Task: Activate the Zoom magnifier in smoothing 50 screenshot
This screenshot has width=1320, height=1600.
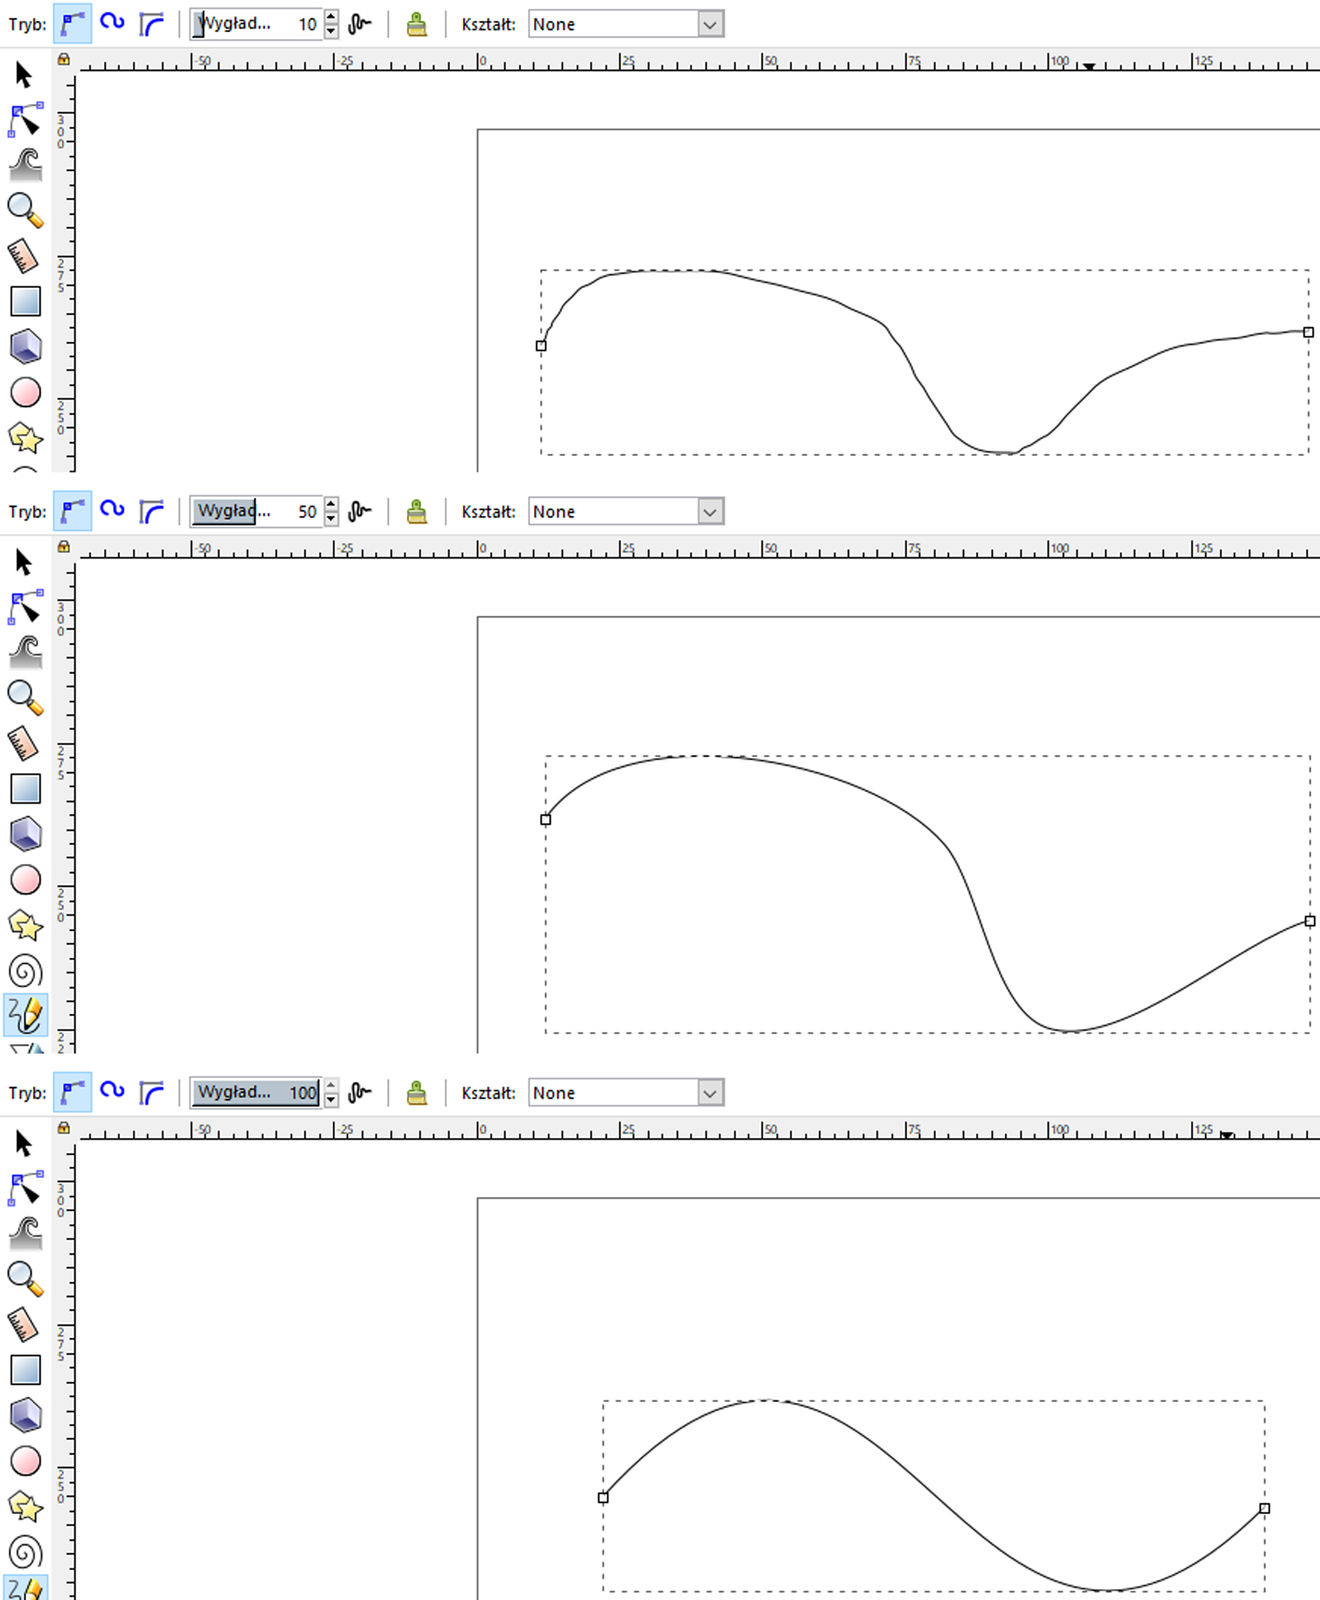Action: (25, 697)
